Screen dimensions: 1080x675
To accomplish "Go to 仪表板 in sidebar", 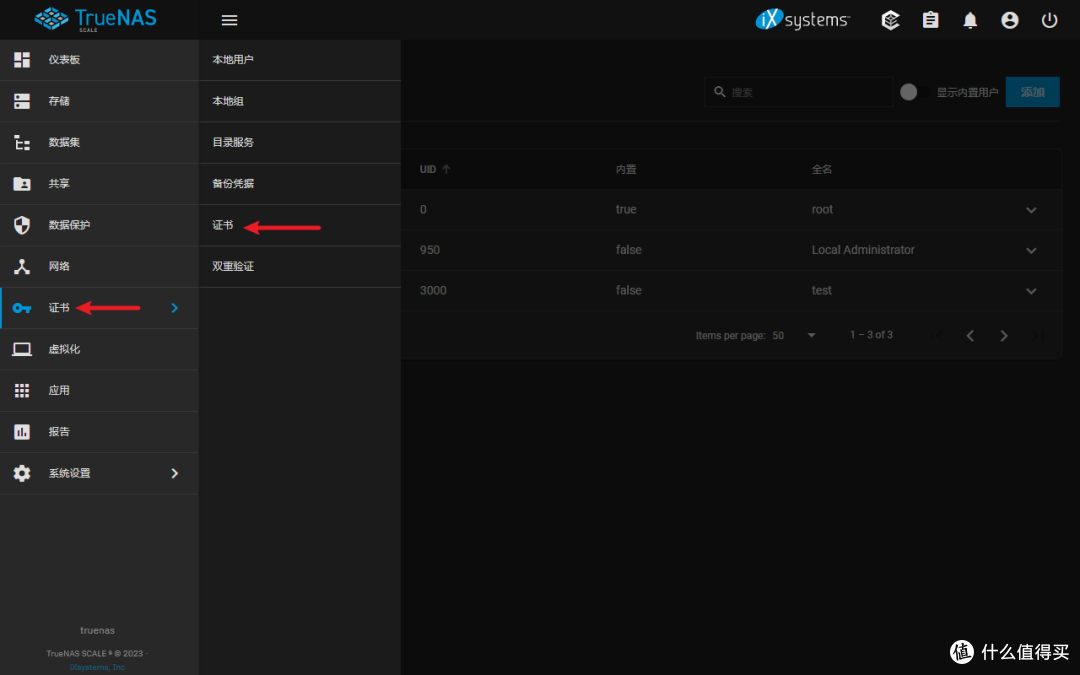I will click(99, 60).
